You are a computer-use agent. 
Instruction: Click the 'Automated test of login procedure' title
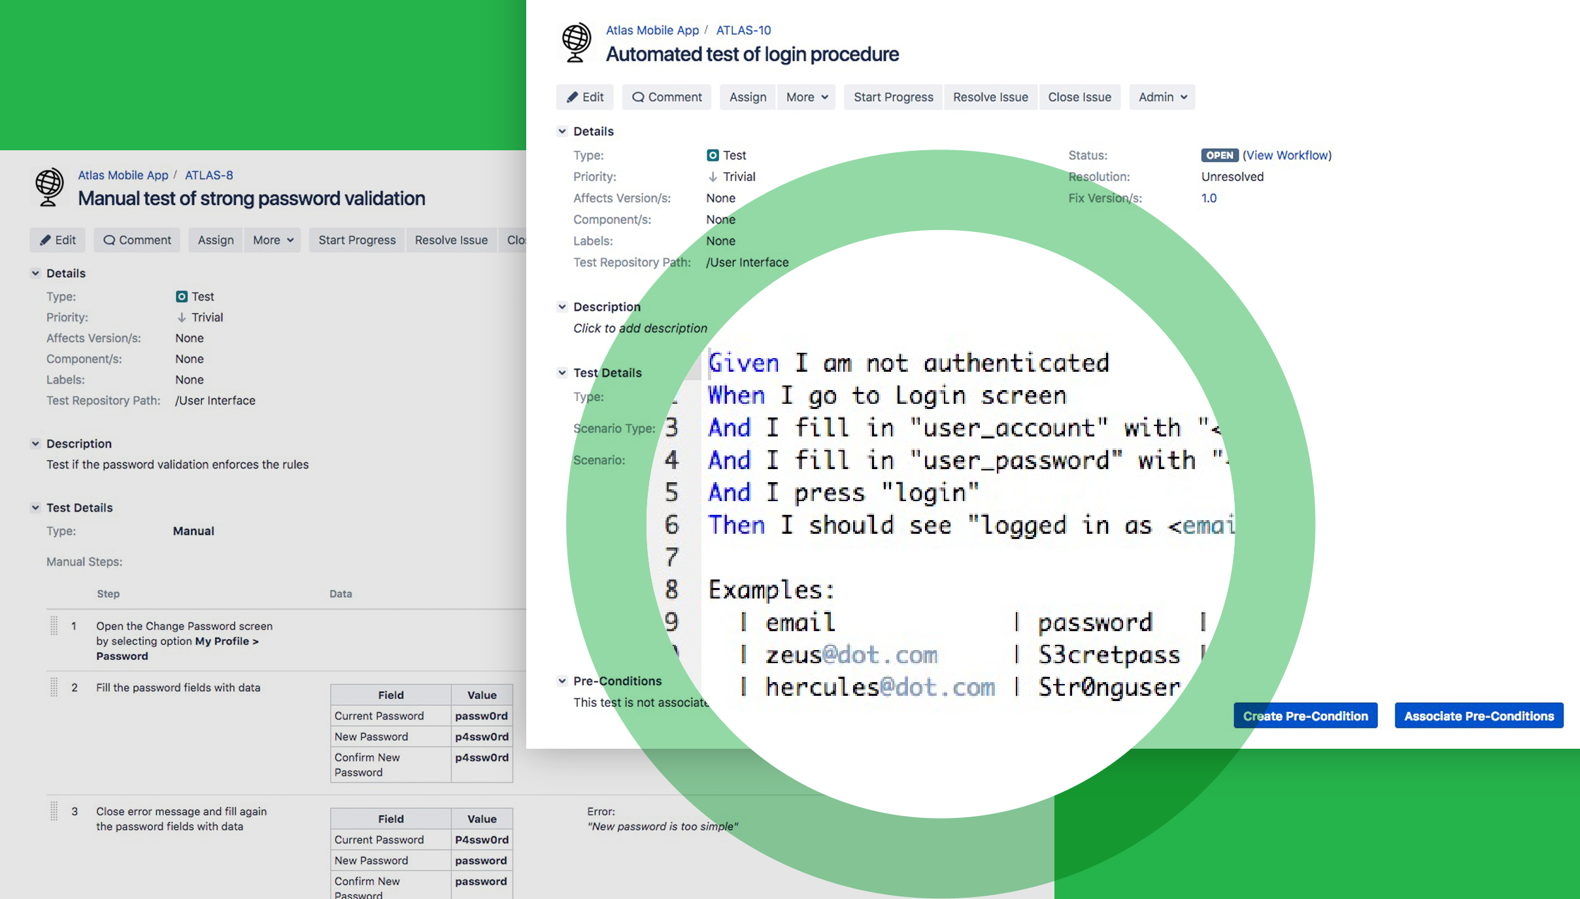pos(752,54)
